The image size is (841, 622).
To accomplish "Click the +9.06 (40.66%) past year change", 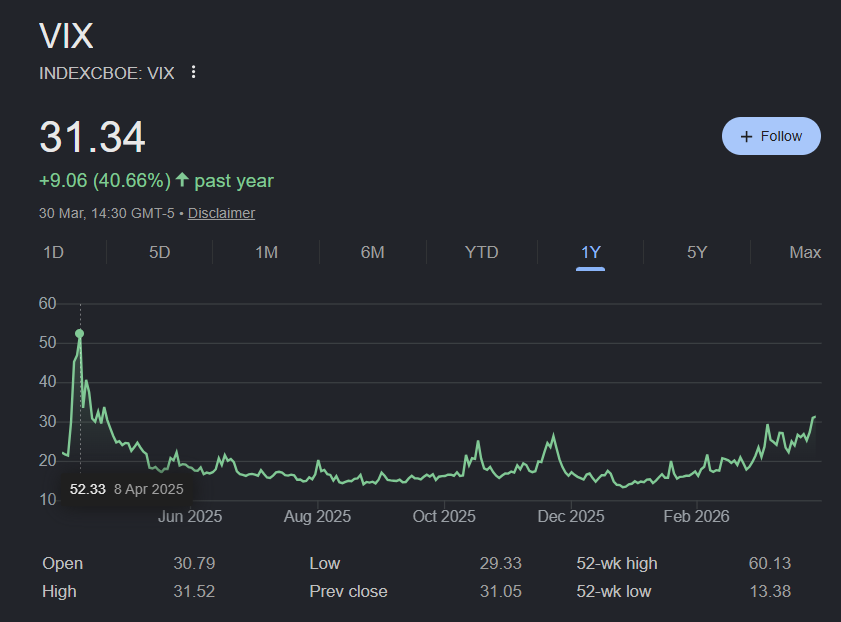I will 156,181.
